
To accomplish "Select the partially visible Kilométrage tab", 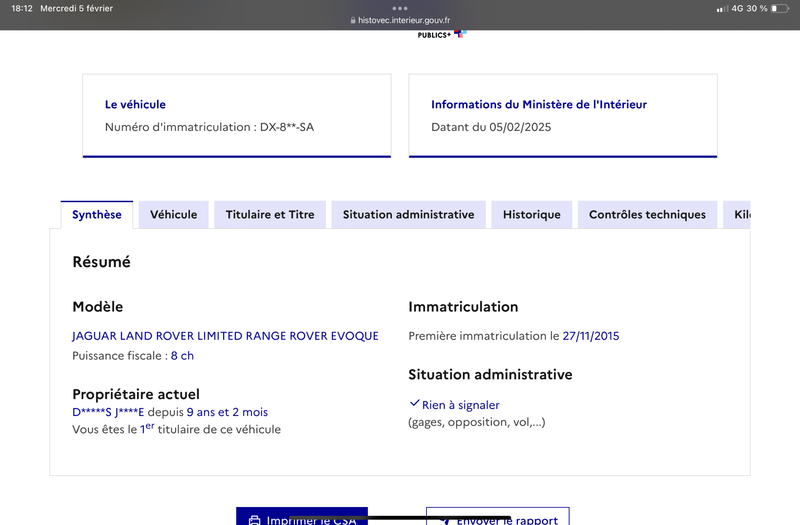I will (x=737, y=215).
